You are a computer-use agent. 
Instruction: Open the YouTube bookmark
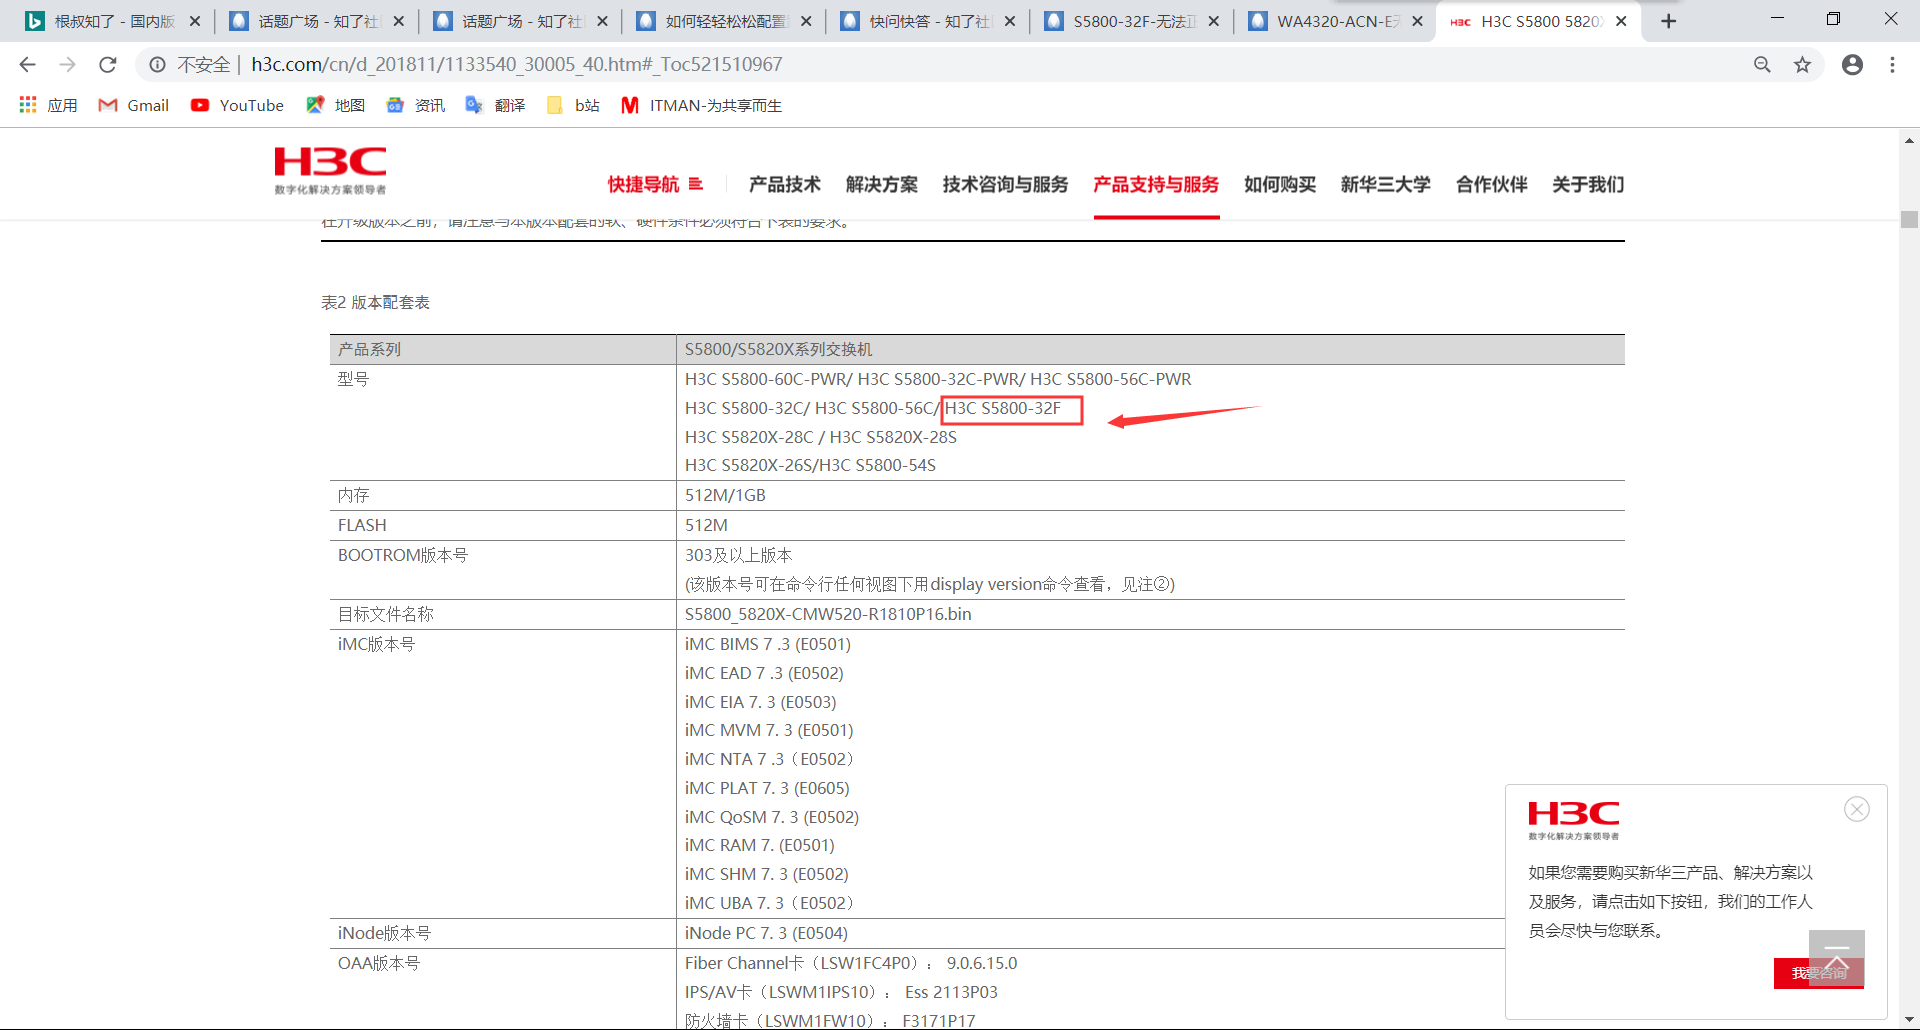pos(237,105)
